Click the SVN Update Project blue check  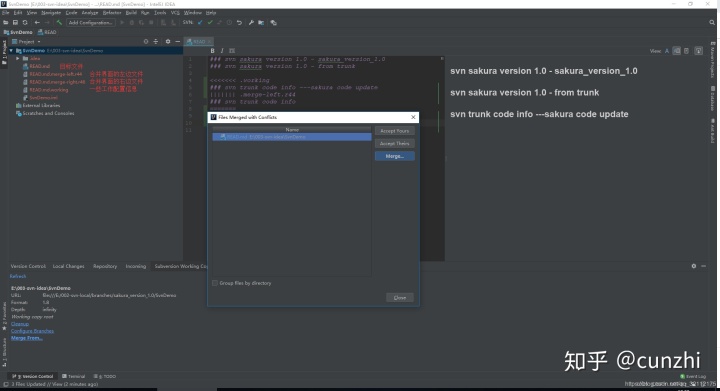[x=200, y=22]
